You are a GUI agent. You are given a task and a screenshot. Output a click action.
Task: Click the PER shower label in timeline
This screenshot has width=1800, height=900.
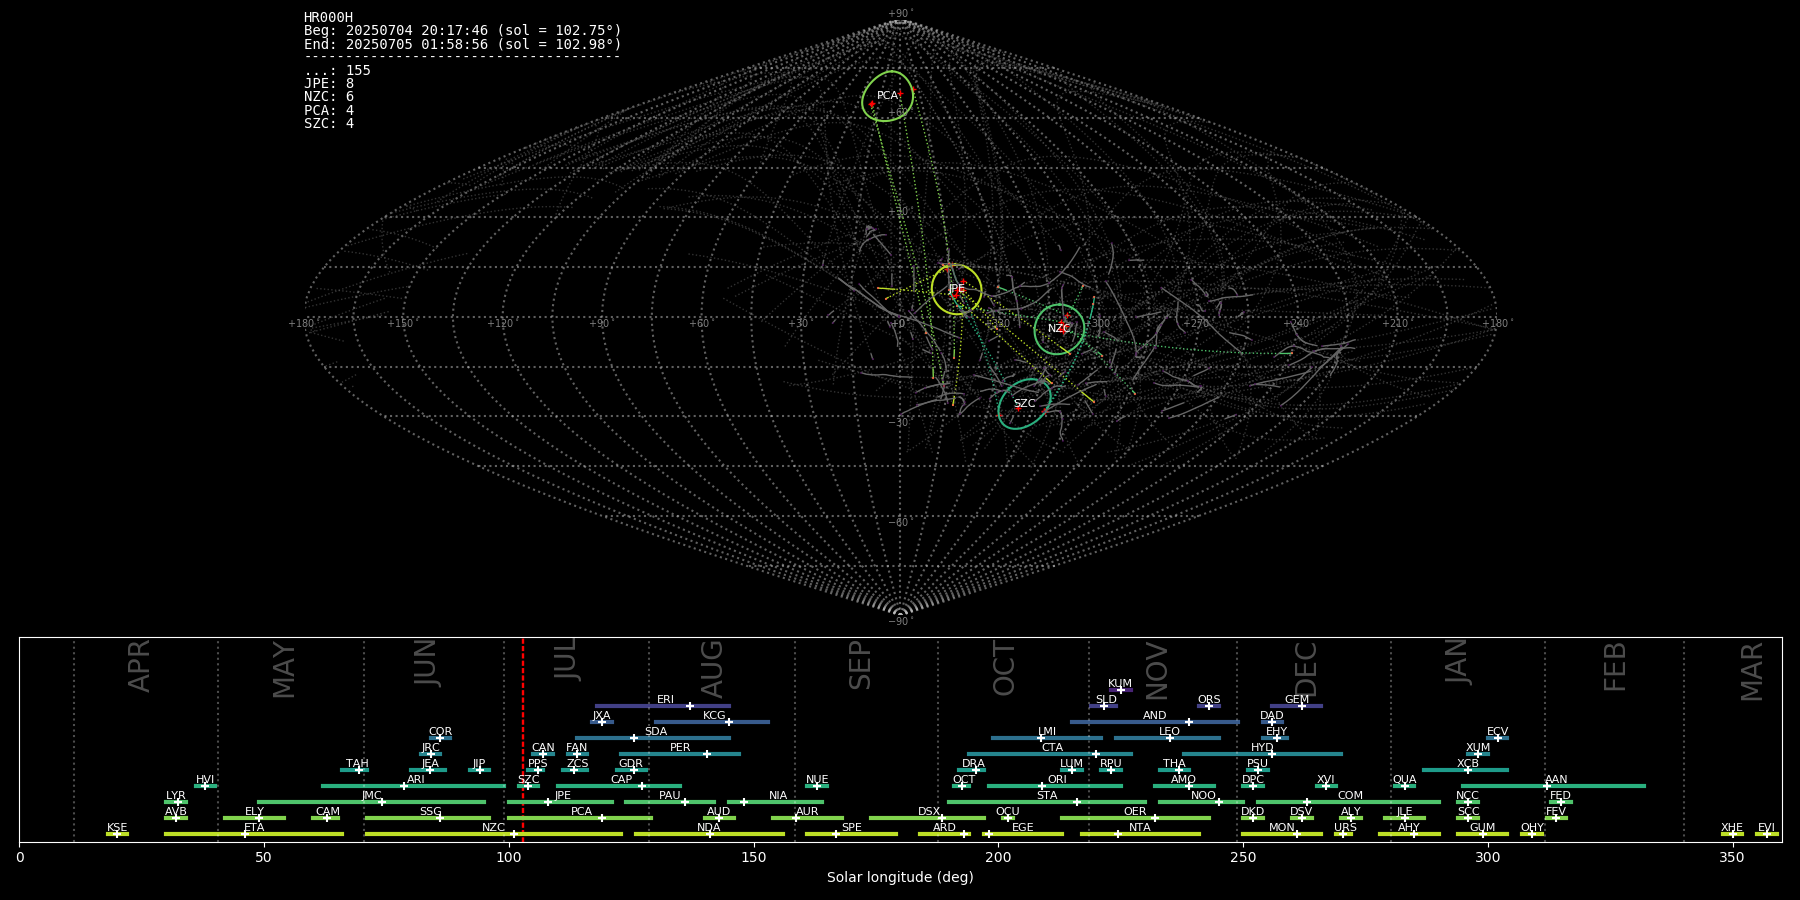pyautogui.click(x=680, y=748)
